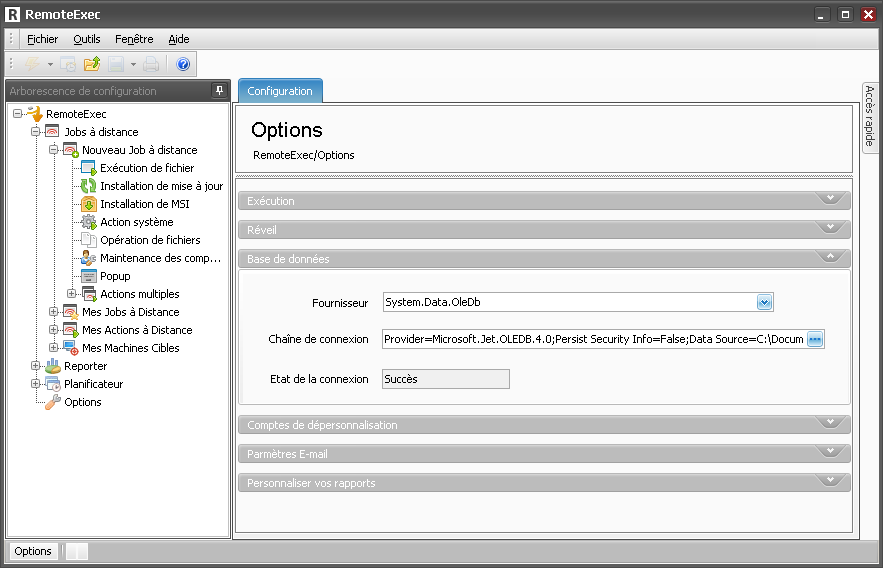Select the Configuration tab
Image resolution: width=883 pixels, height=568 pixels.
point(280,91)
